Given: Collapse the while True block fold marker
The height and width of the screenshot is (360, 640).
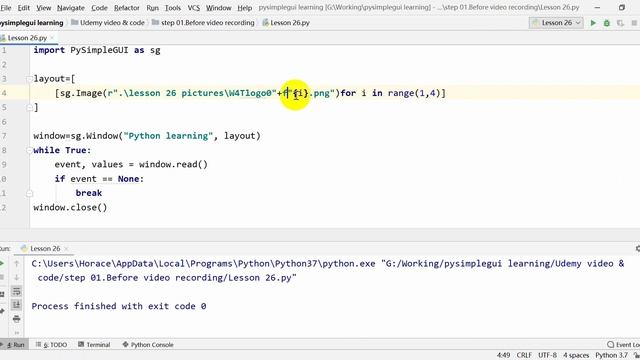Looking at the screenshot, I should [29, 150].
